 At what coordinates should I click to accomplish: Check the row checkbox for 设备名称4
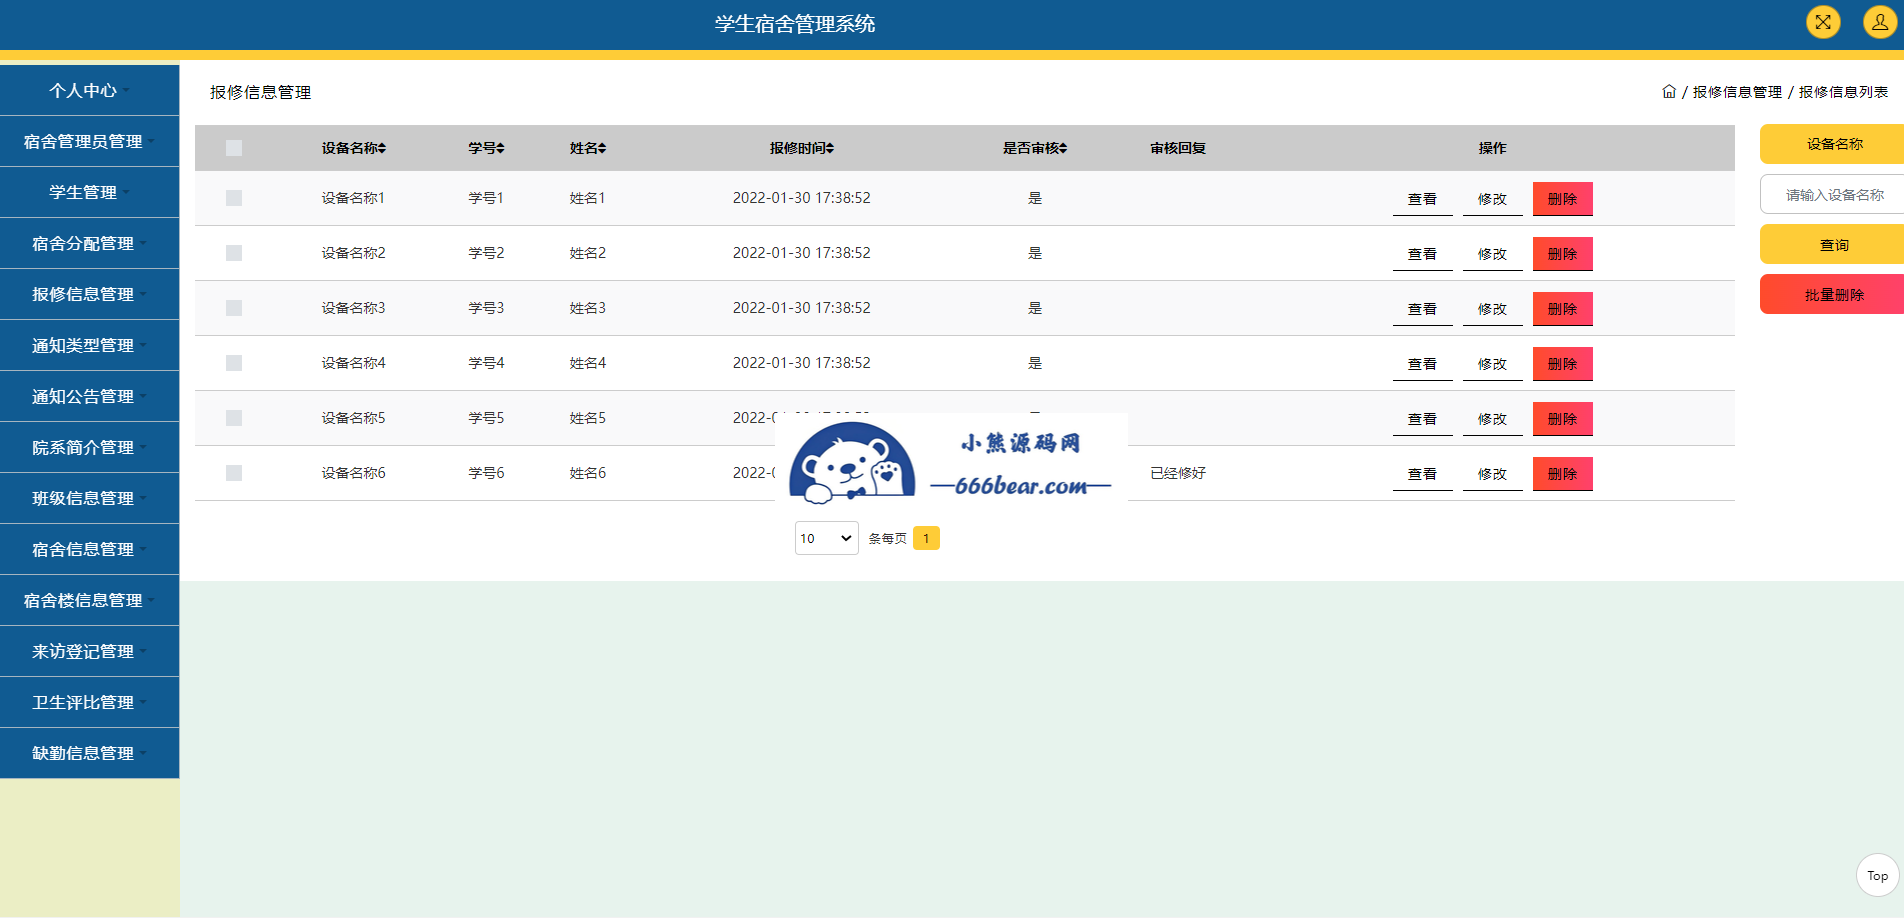234,363
